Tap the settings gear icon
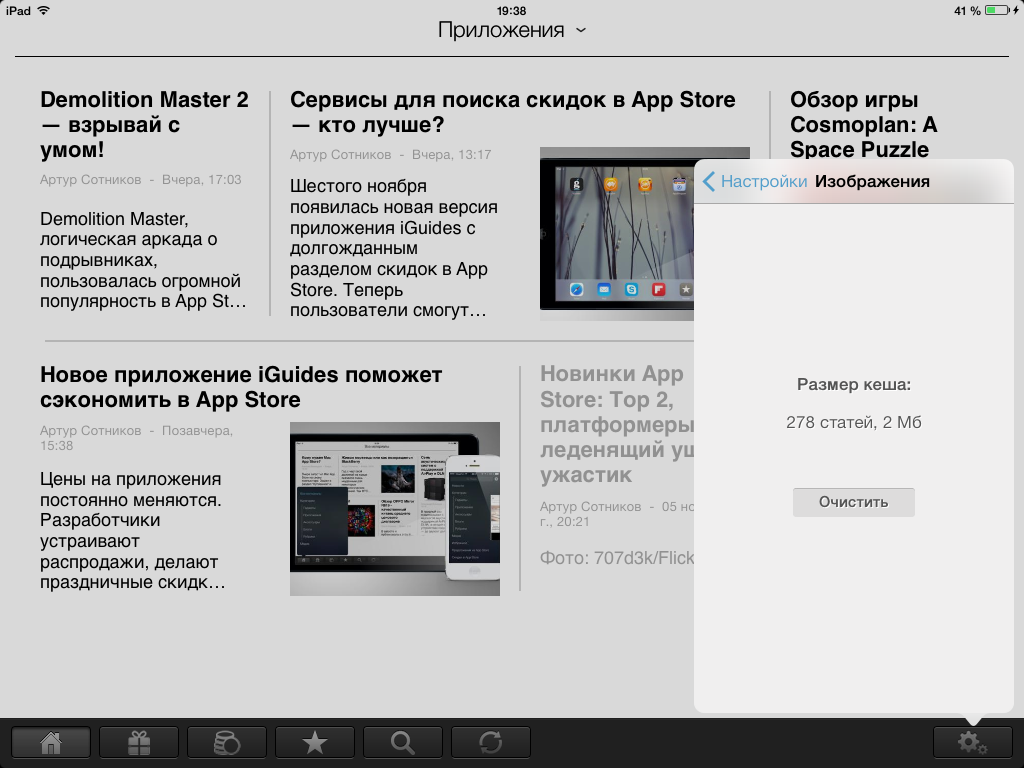 tap(972, 742)
